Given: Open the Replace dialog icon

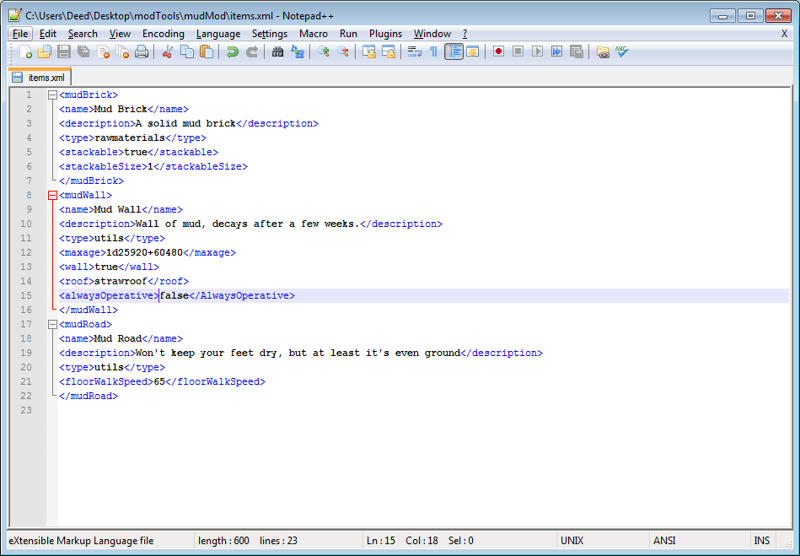Looking at the screenshot, I should [x=297, y=52].
